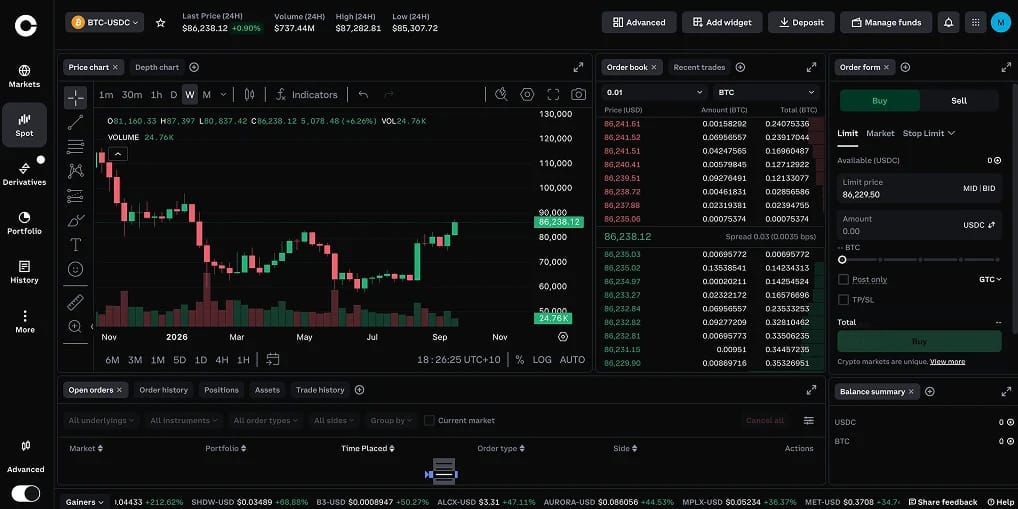Select the Market order tab

880,133
